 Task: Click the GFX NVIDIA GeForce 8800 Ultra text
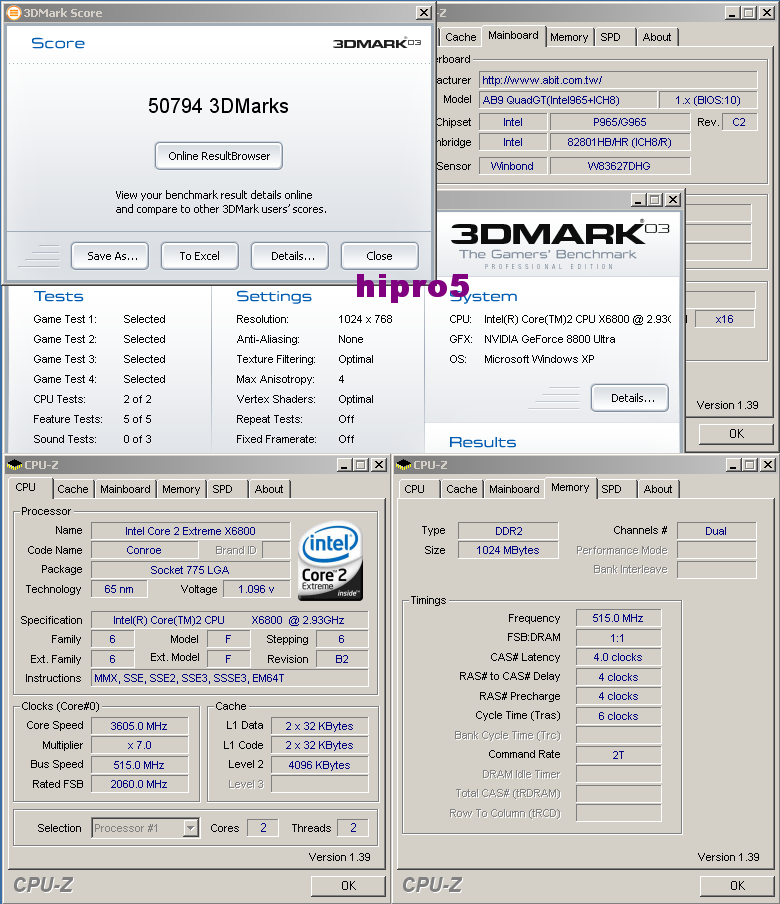(x=549, y=339)
